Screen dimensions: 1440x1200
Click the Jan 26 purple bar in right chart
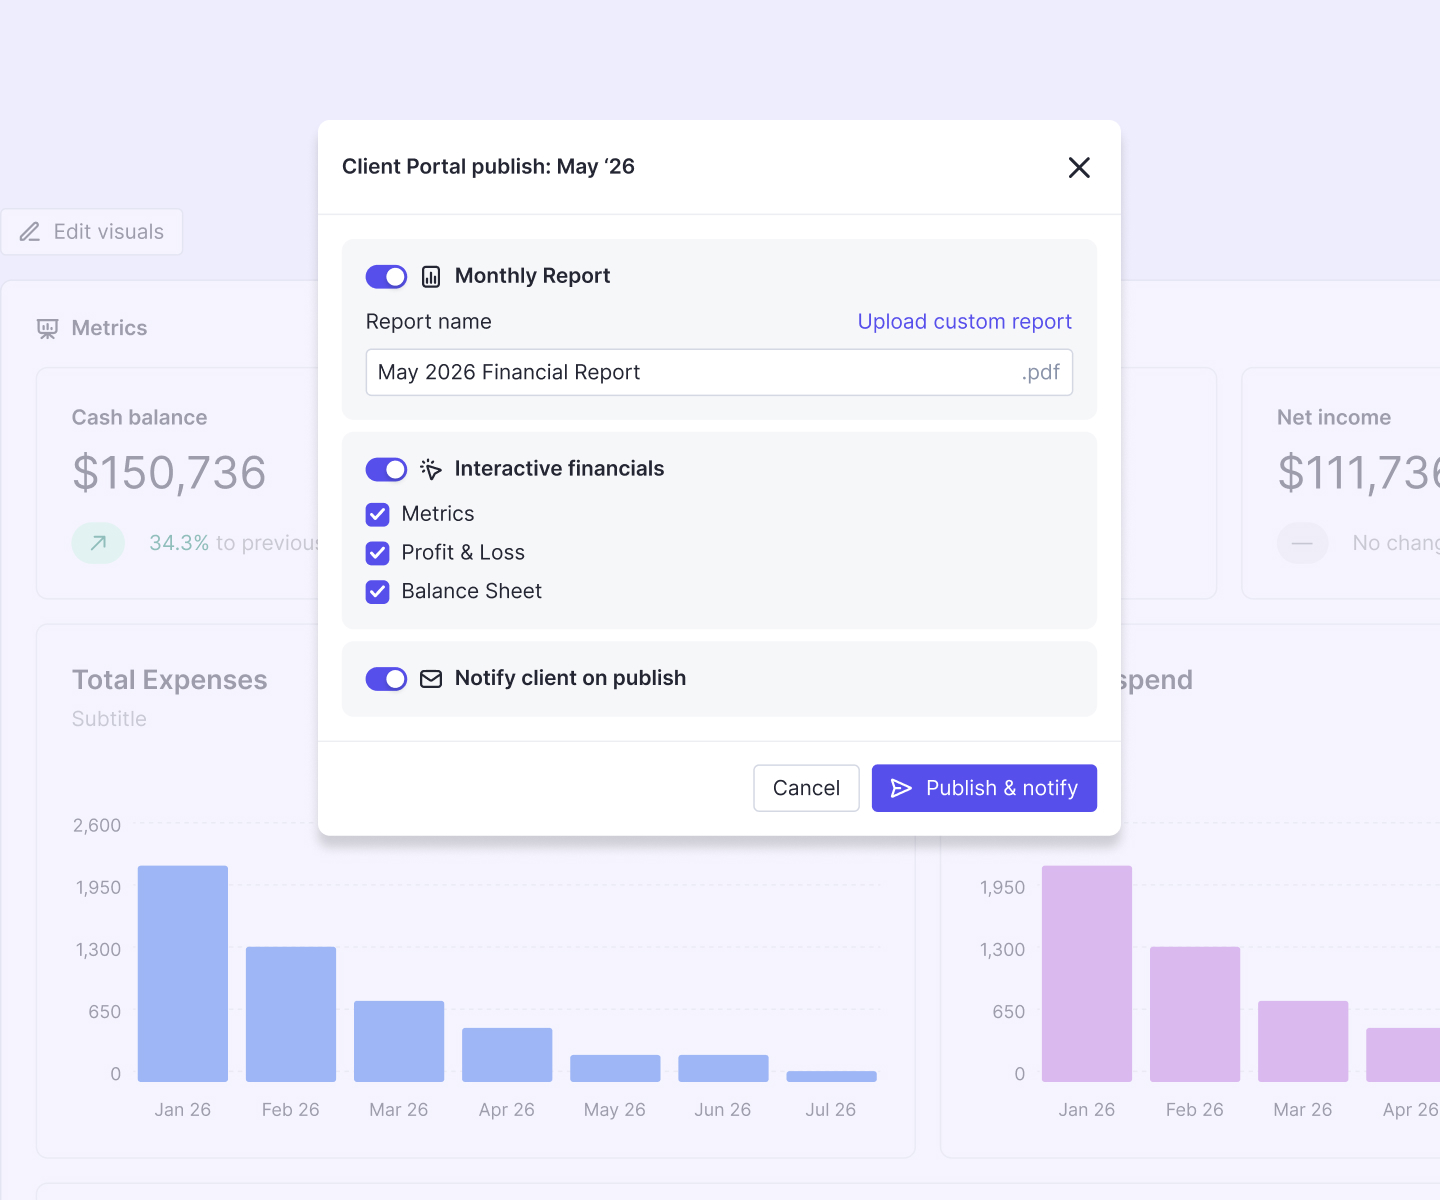point(1087,973)
